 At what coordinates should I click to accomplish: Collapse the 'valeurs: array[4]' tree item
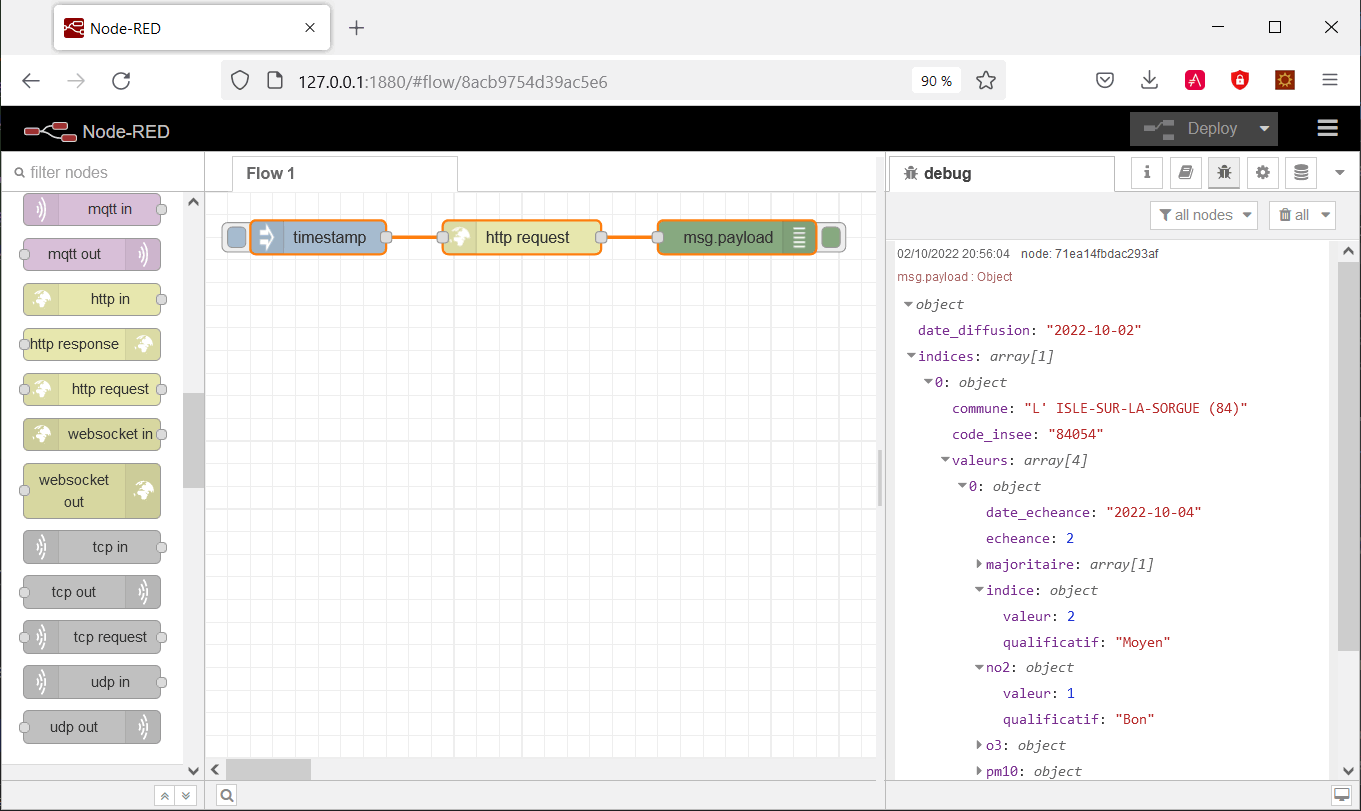945,460
